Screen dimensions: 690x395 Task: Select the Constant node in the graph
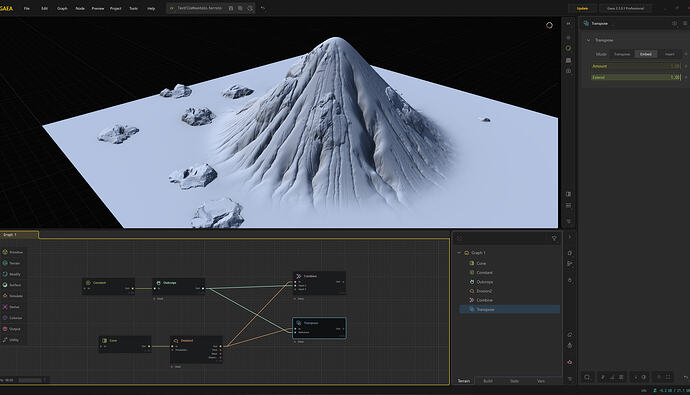108,286
